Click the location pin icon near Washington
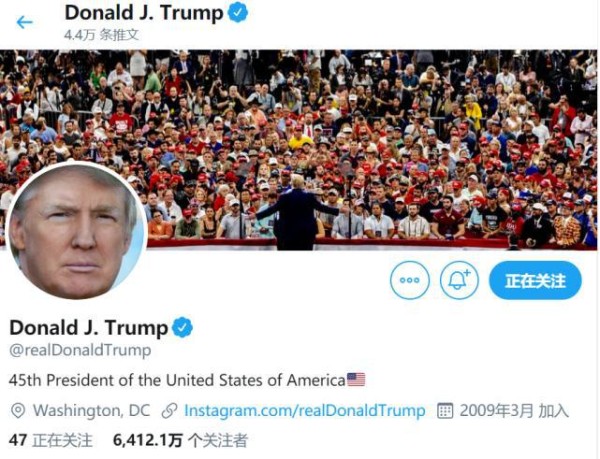This screenshot has height=459, width=600. 18,411
